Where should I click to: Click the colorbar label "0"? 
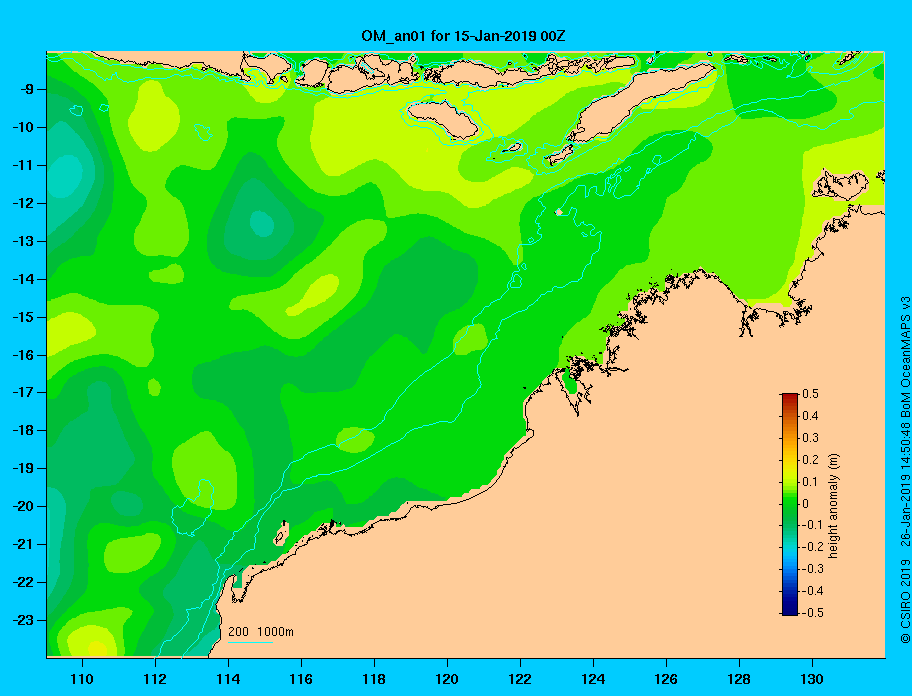point(806,504)
